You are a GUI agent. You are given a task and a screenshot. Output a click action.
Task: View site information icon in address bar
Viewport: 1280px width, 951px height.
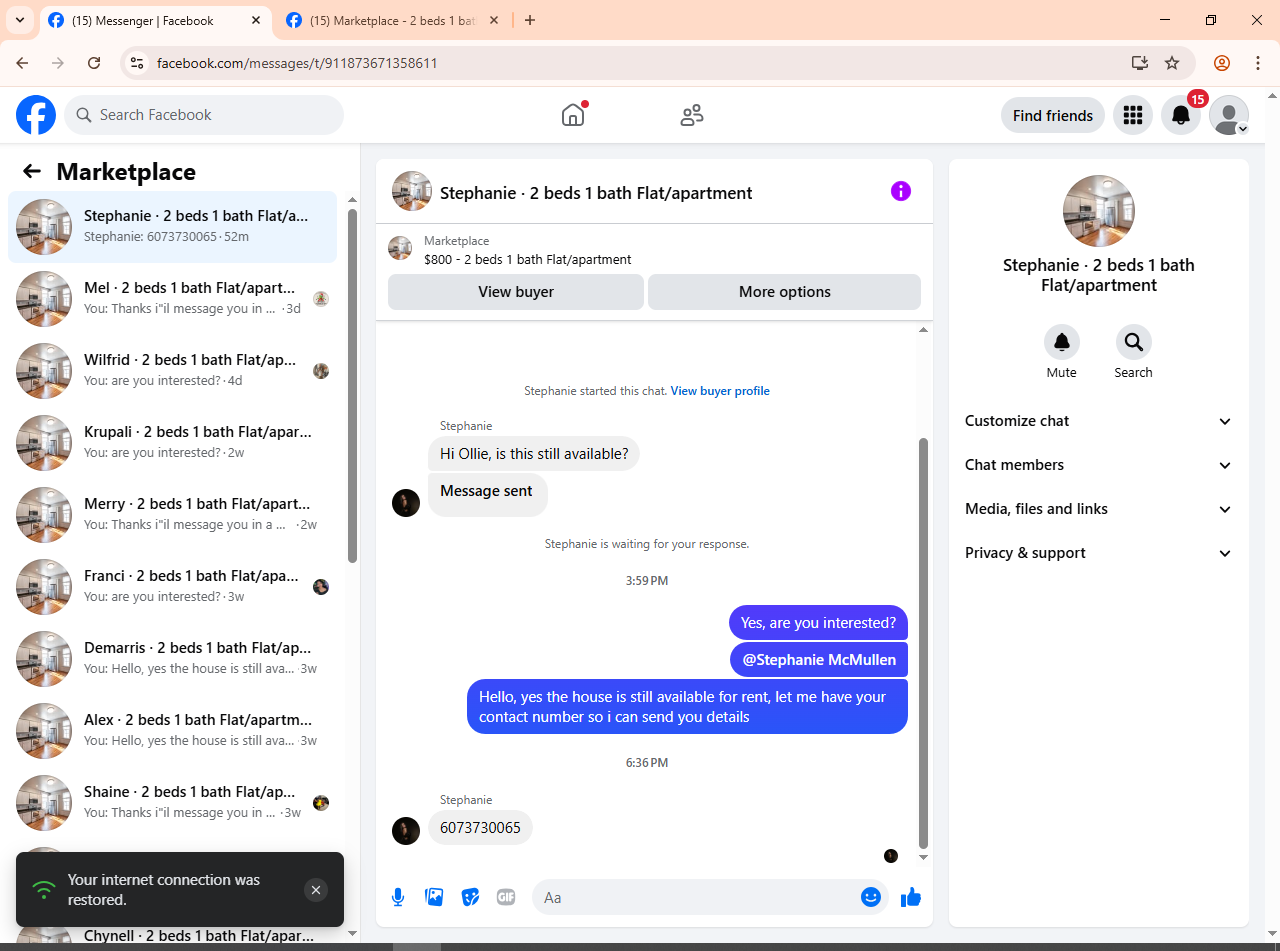(138, 63)
